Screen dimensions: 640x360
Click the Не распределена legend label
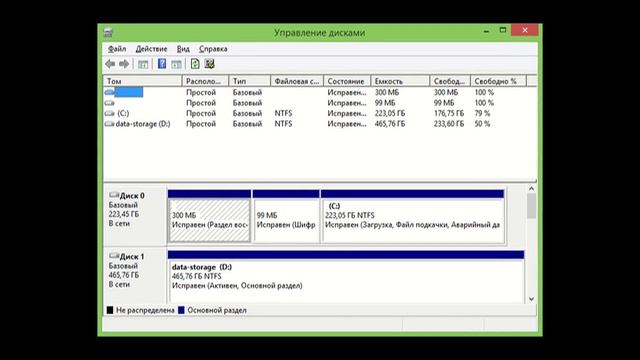[x=145, y=310]
